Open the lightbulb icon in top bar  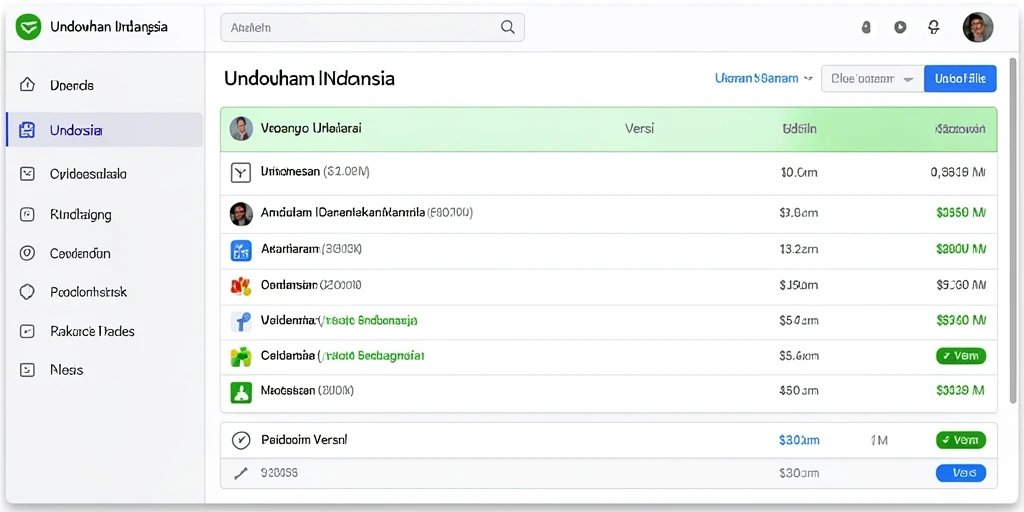(x=934, y=27)
